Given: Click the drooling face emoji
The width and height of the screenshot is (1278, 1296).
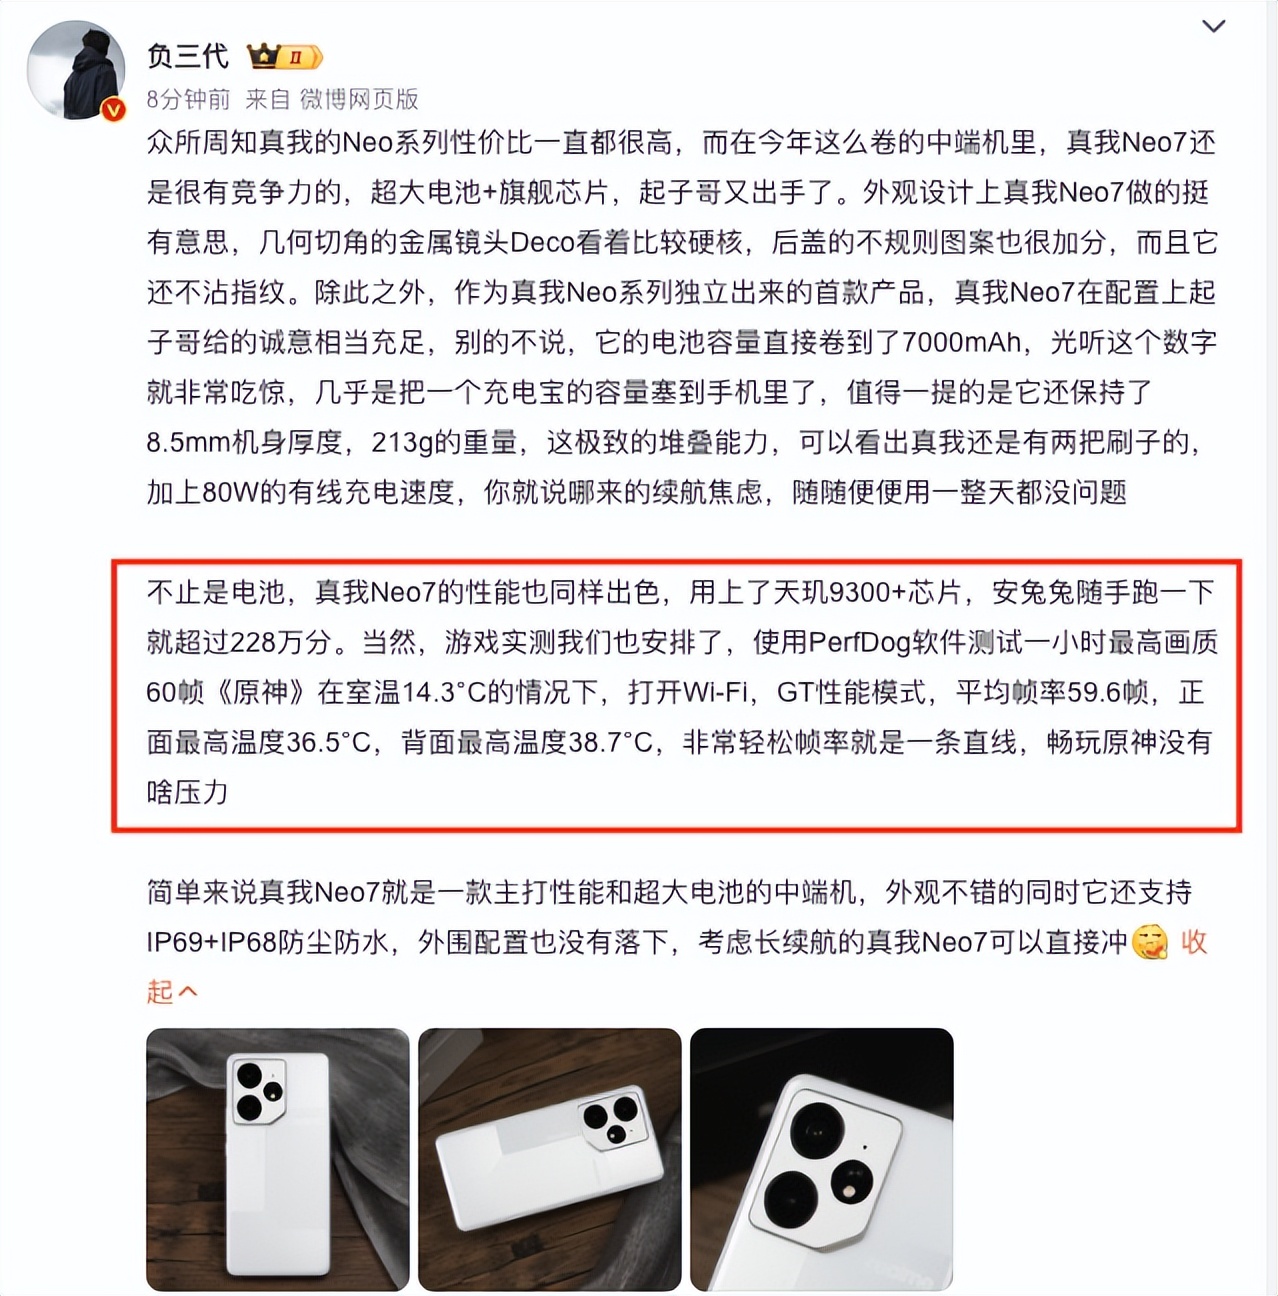Looking at the screenshot, I should (x=1150, y=942).
